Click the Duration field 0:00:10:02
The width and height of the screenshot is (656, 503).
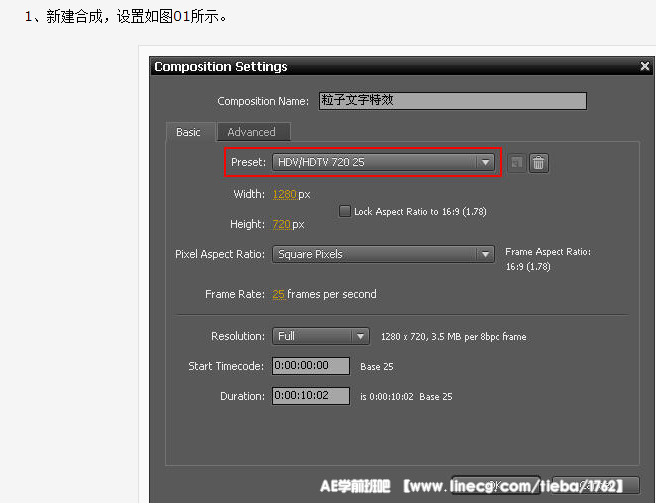pyautogui.click(x=311, y=396)
